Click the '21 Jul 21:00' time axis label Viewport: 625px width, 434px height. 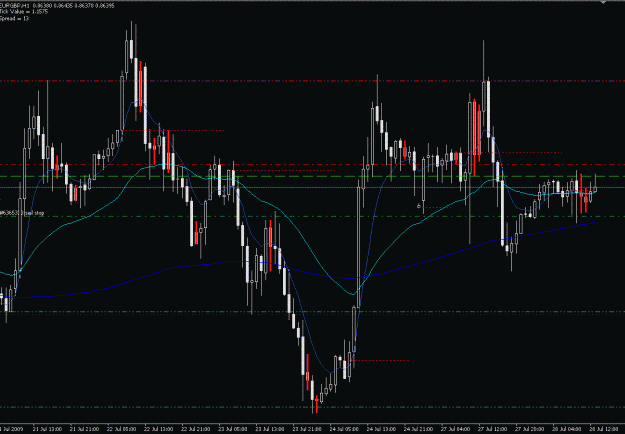[x=85, y=429]
